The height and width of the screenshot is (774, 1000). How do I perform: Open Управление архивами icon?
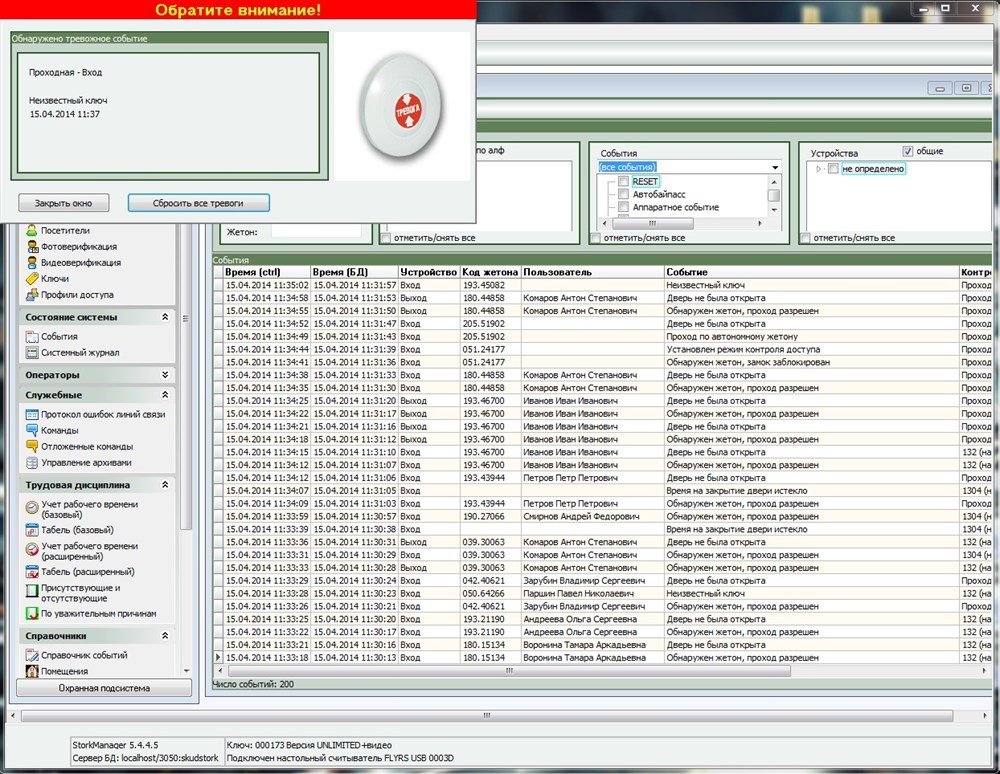(31, 463)
